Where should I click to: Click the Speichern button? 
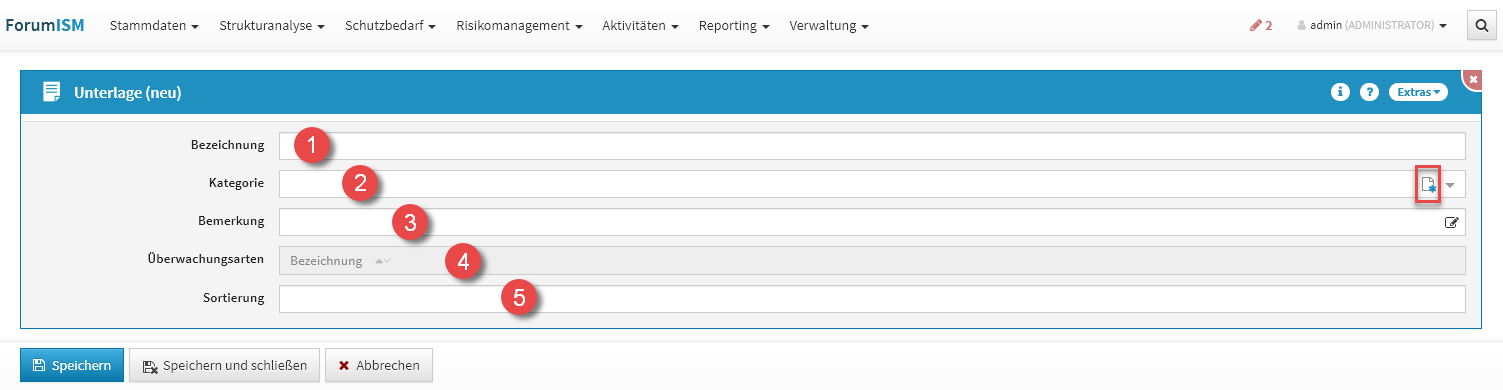[x=72, y=365]
